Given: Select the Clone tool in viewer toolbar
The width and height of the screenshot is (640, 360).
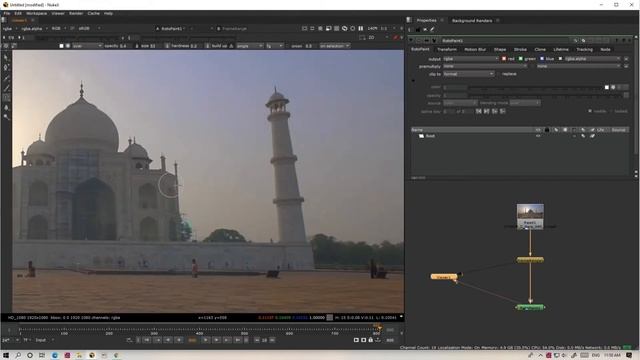Looking at the screenshot, I should (6, 98).
